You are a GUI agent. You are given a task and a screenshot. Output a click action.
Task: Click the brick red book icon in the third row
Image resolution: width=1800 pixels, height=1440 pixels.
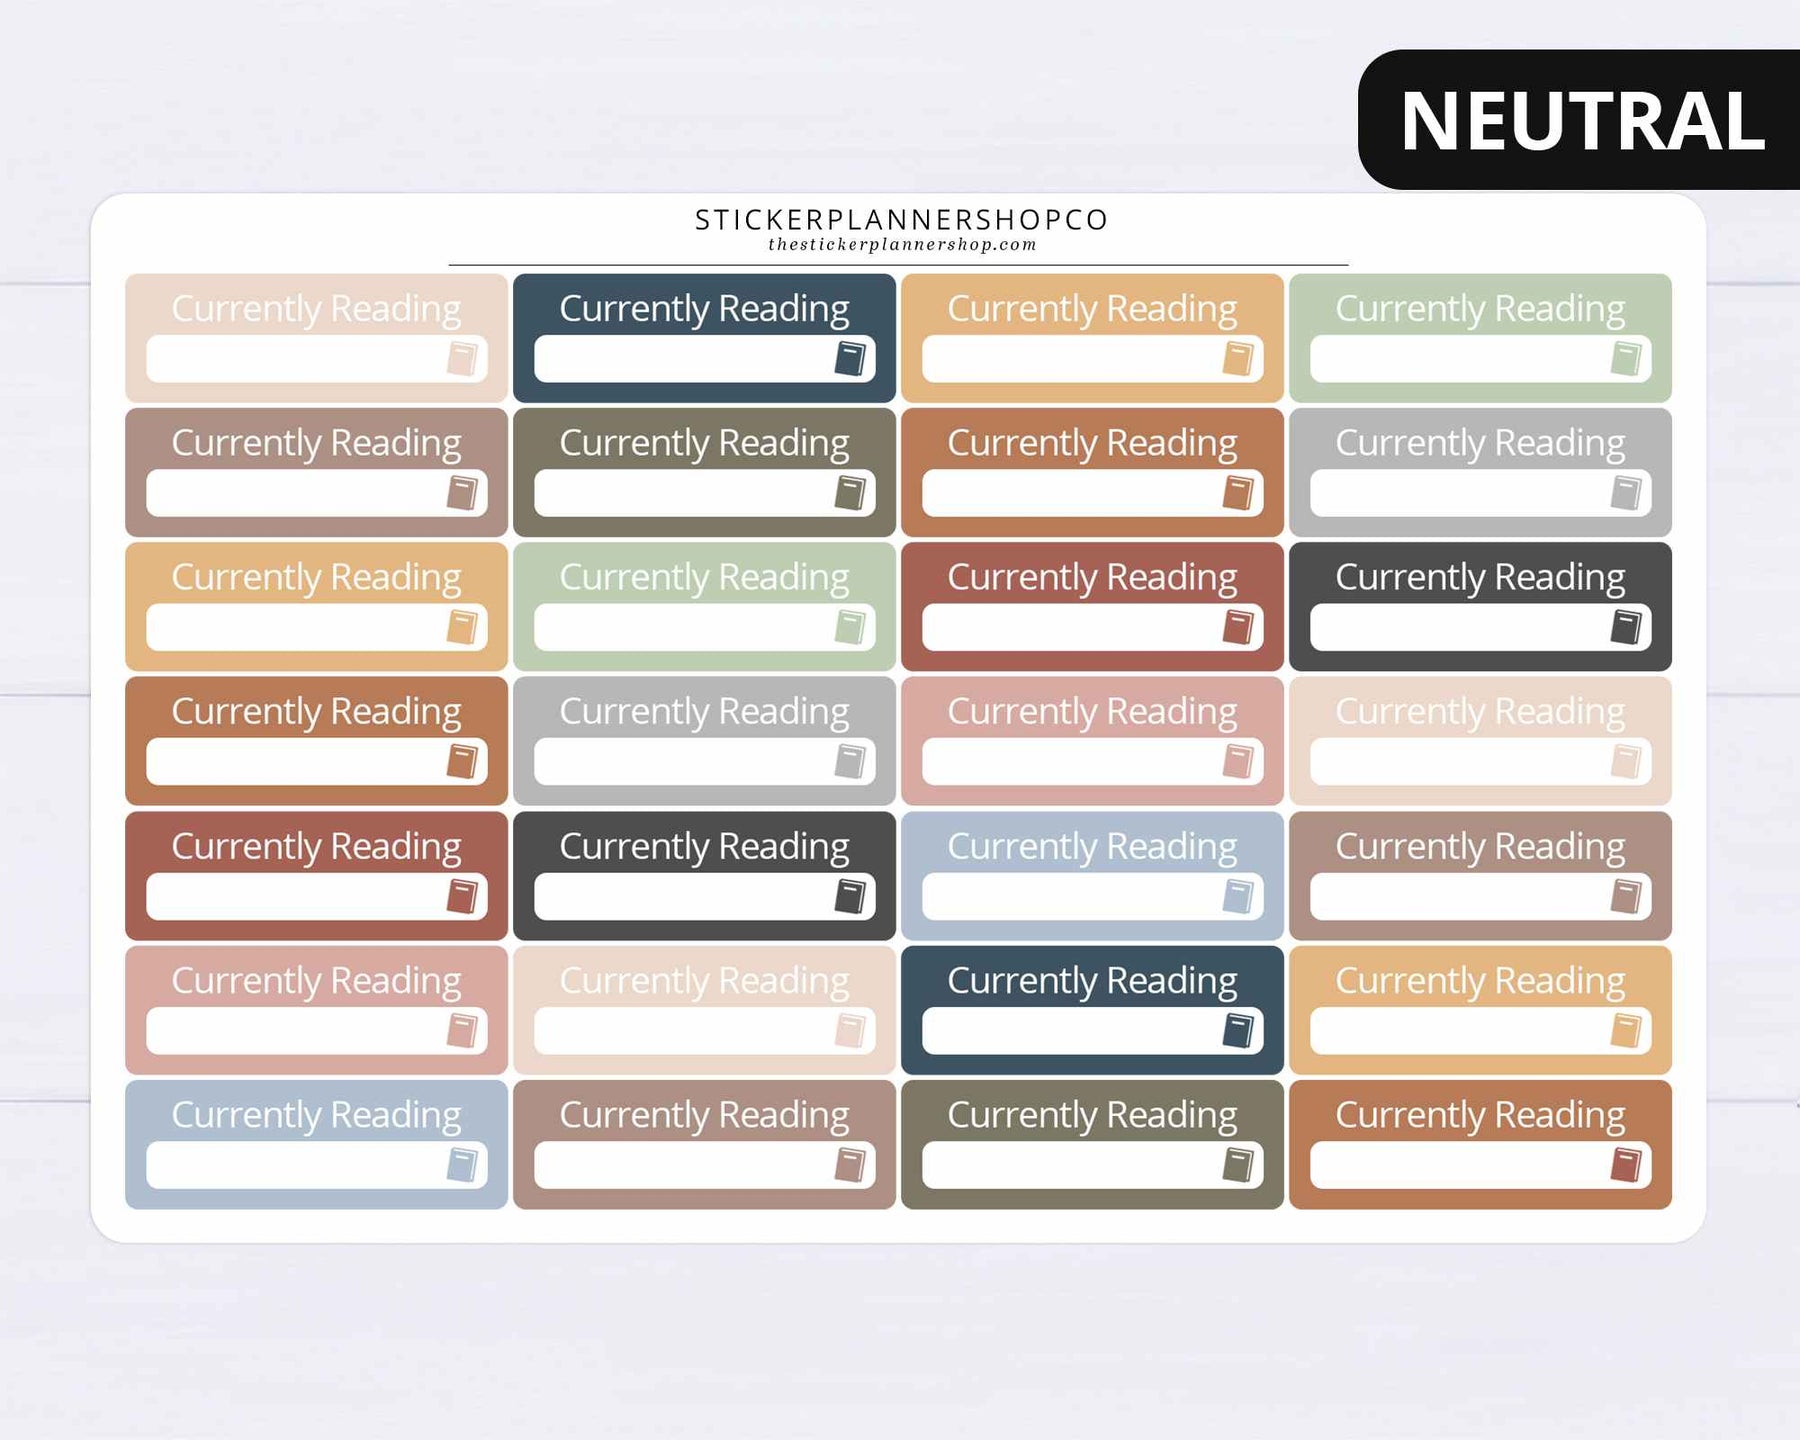[1238, 627]
